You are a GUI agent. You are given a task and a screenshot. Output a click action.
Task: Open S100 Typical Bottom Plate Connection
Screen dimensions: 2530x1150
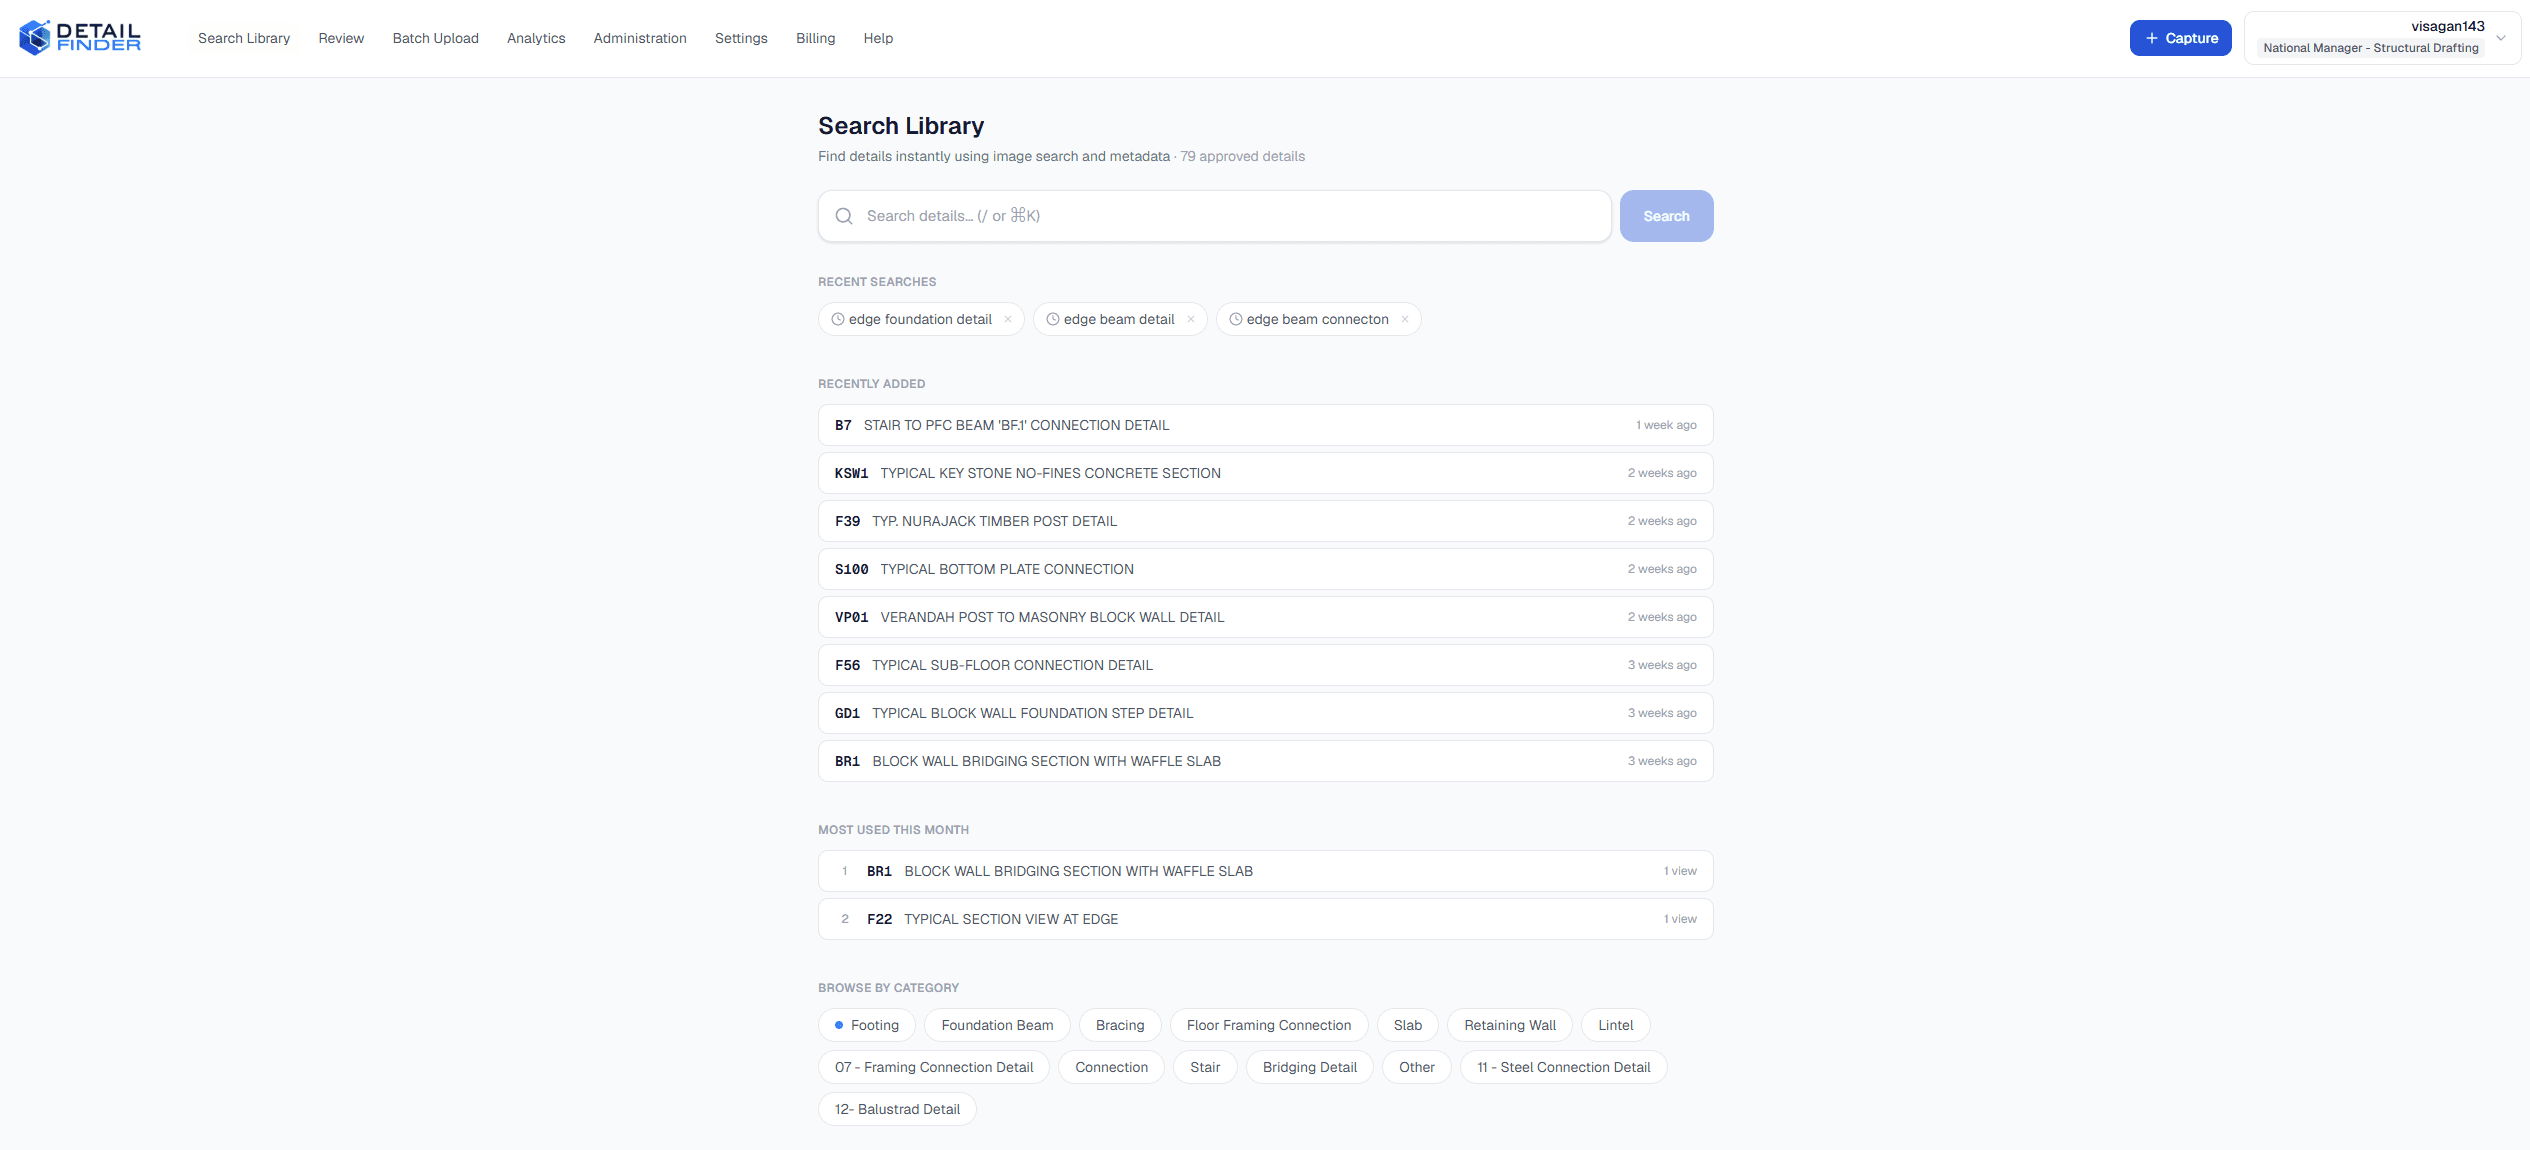[1265, 569]
